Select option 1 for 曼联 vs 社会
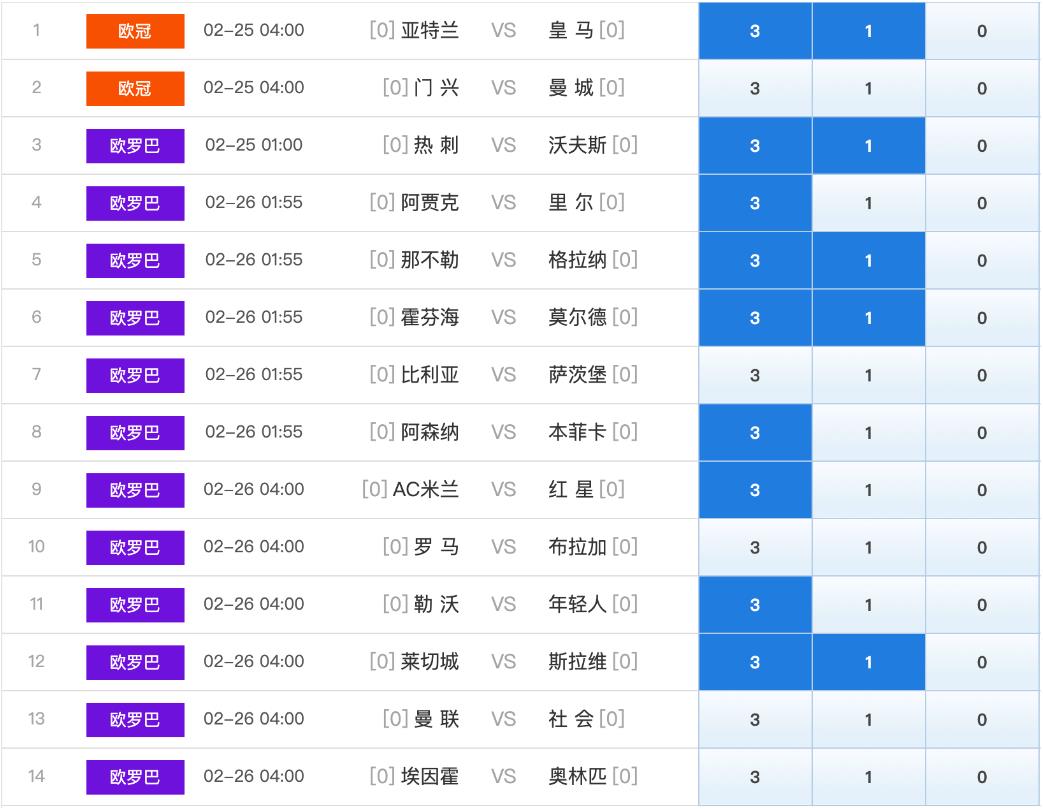 click(x=869, y=719)
